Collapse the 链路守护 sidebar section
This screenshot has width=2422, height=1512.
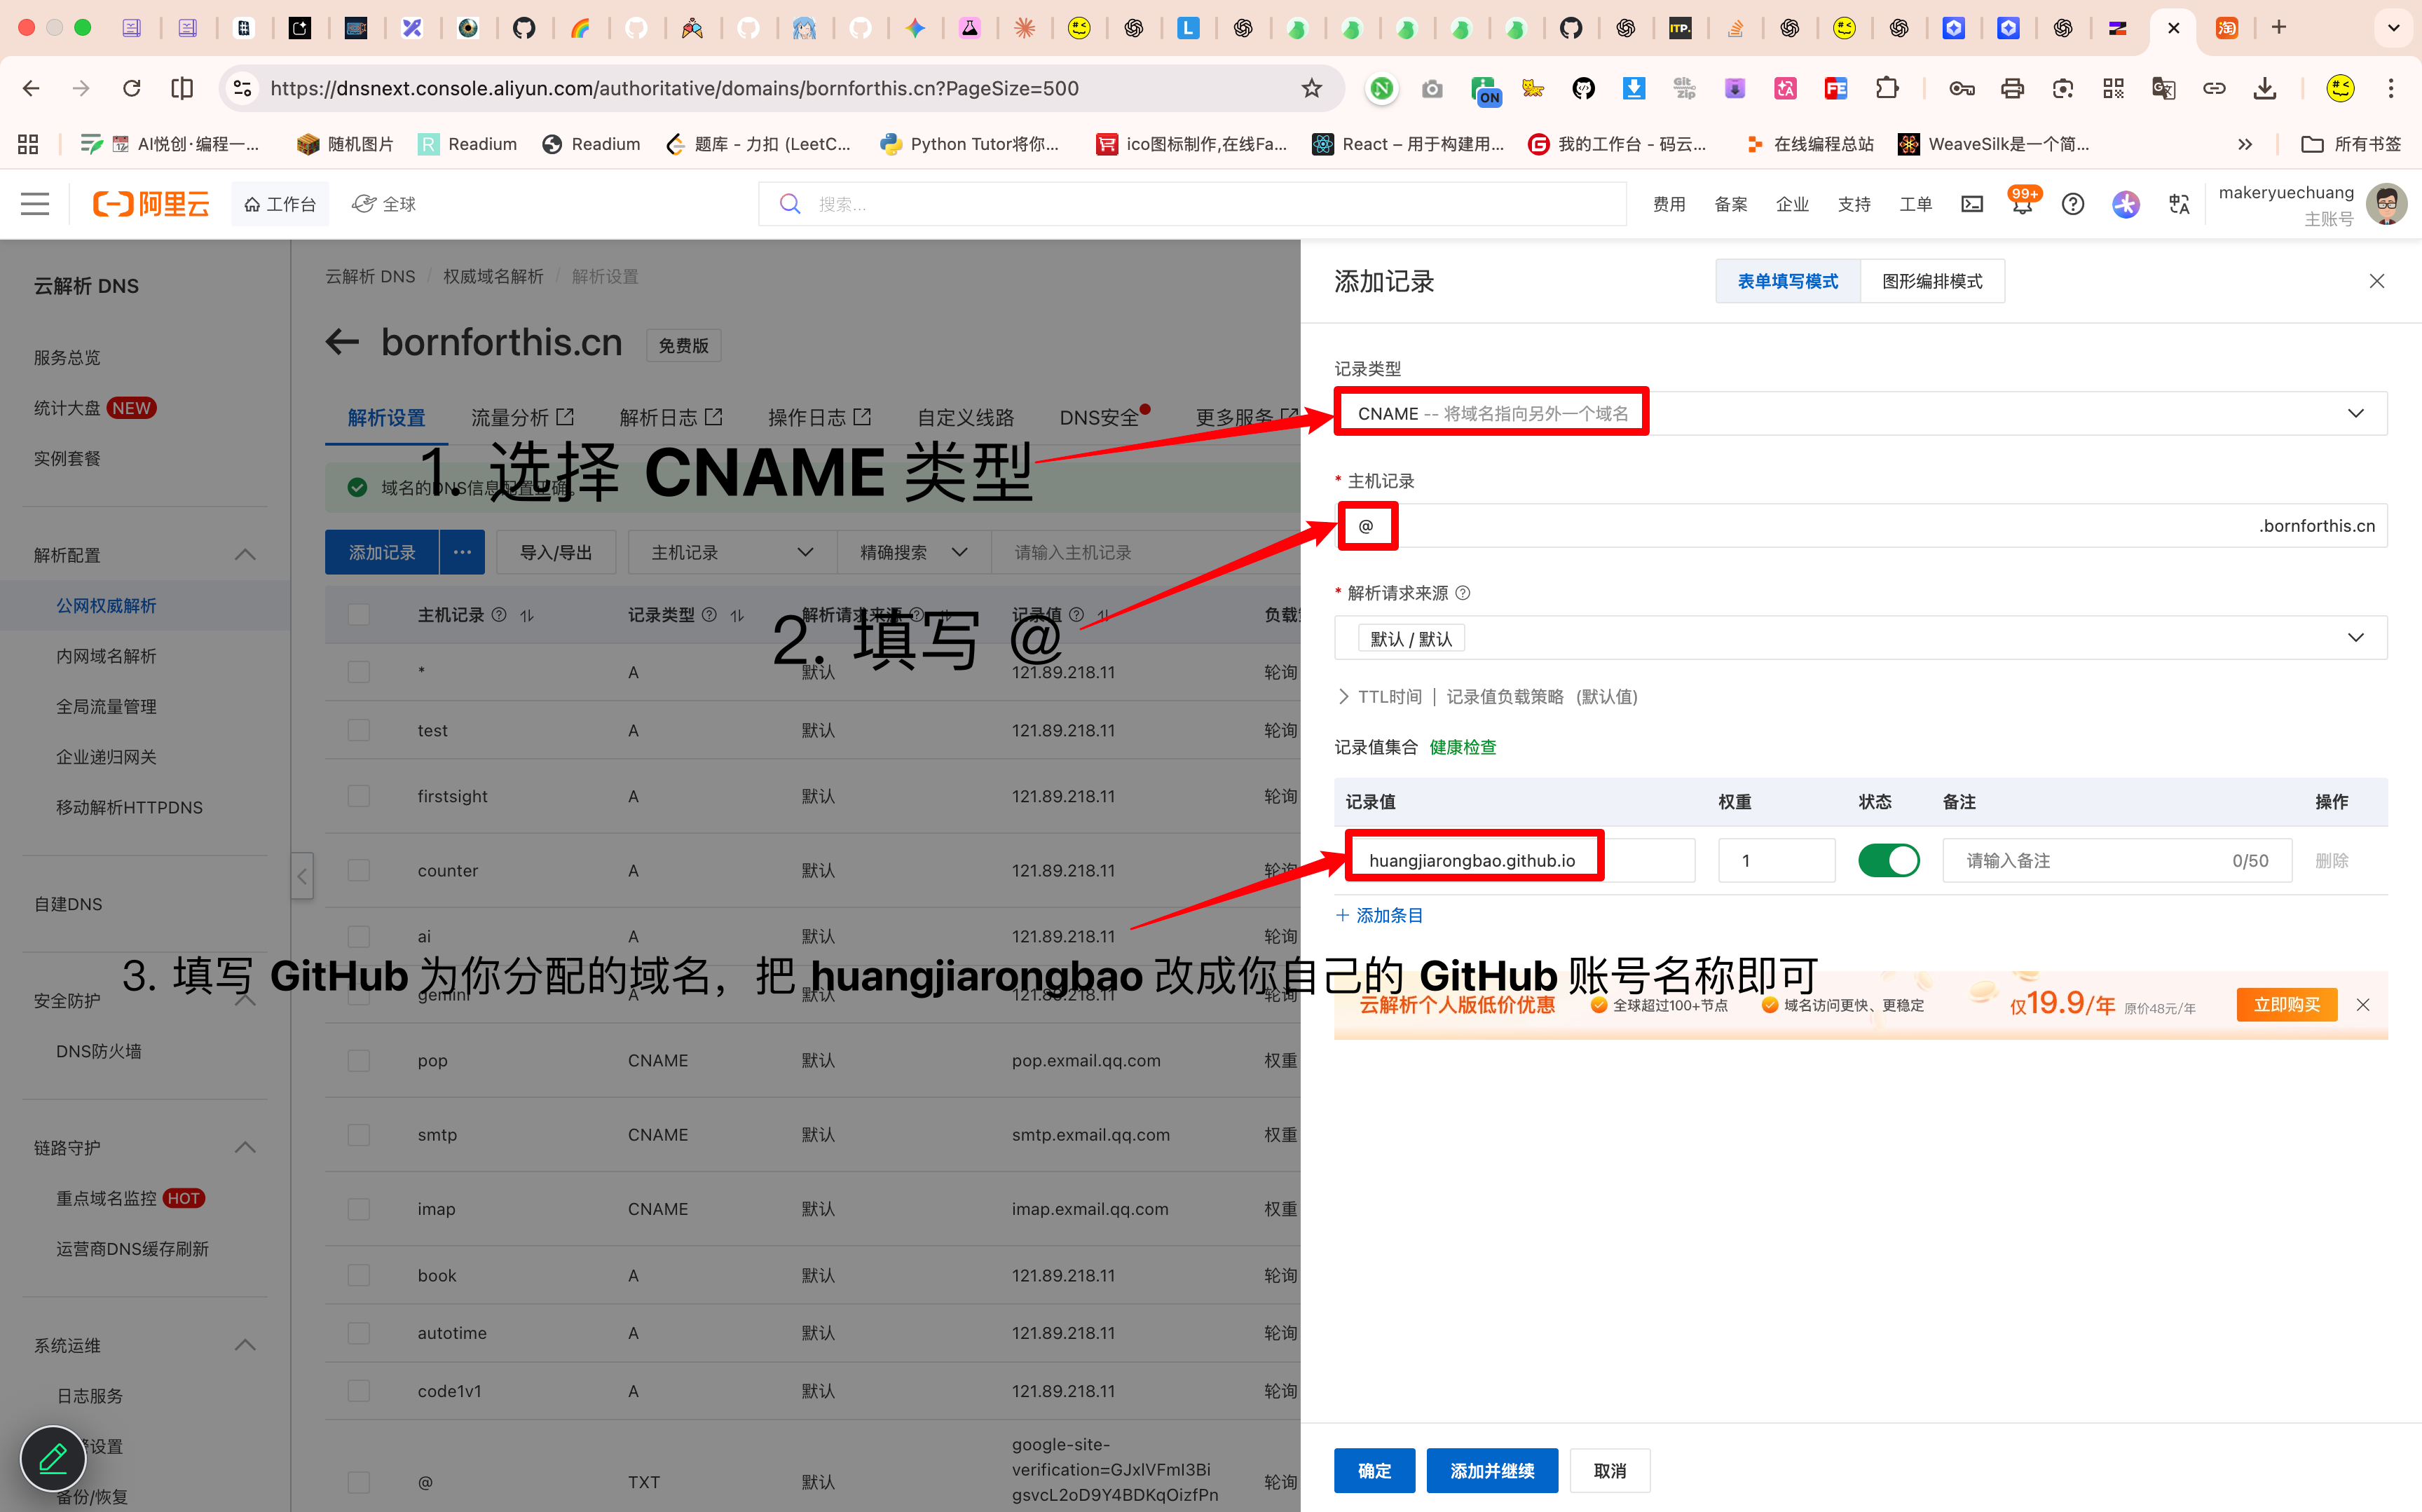pyautogui.click(x=245, y=1147)
